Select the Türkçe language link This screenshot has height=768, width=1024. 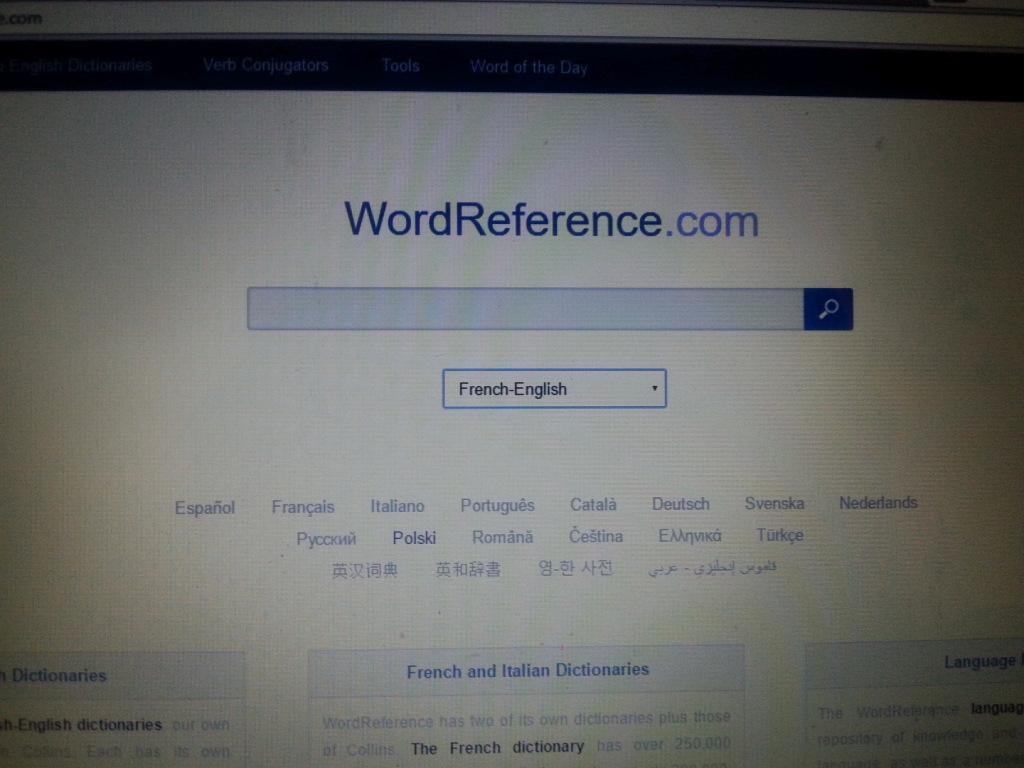tap(779, 535)
